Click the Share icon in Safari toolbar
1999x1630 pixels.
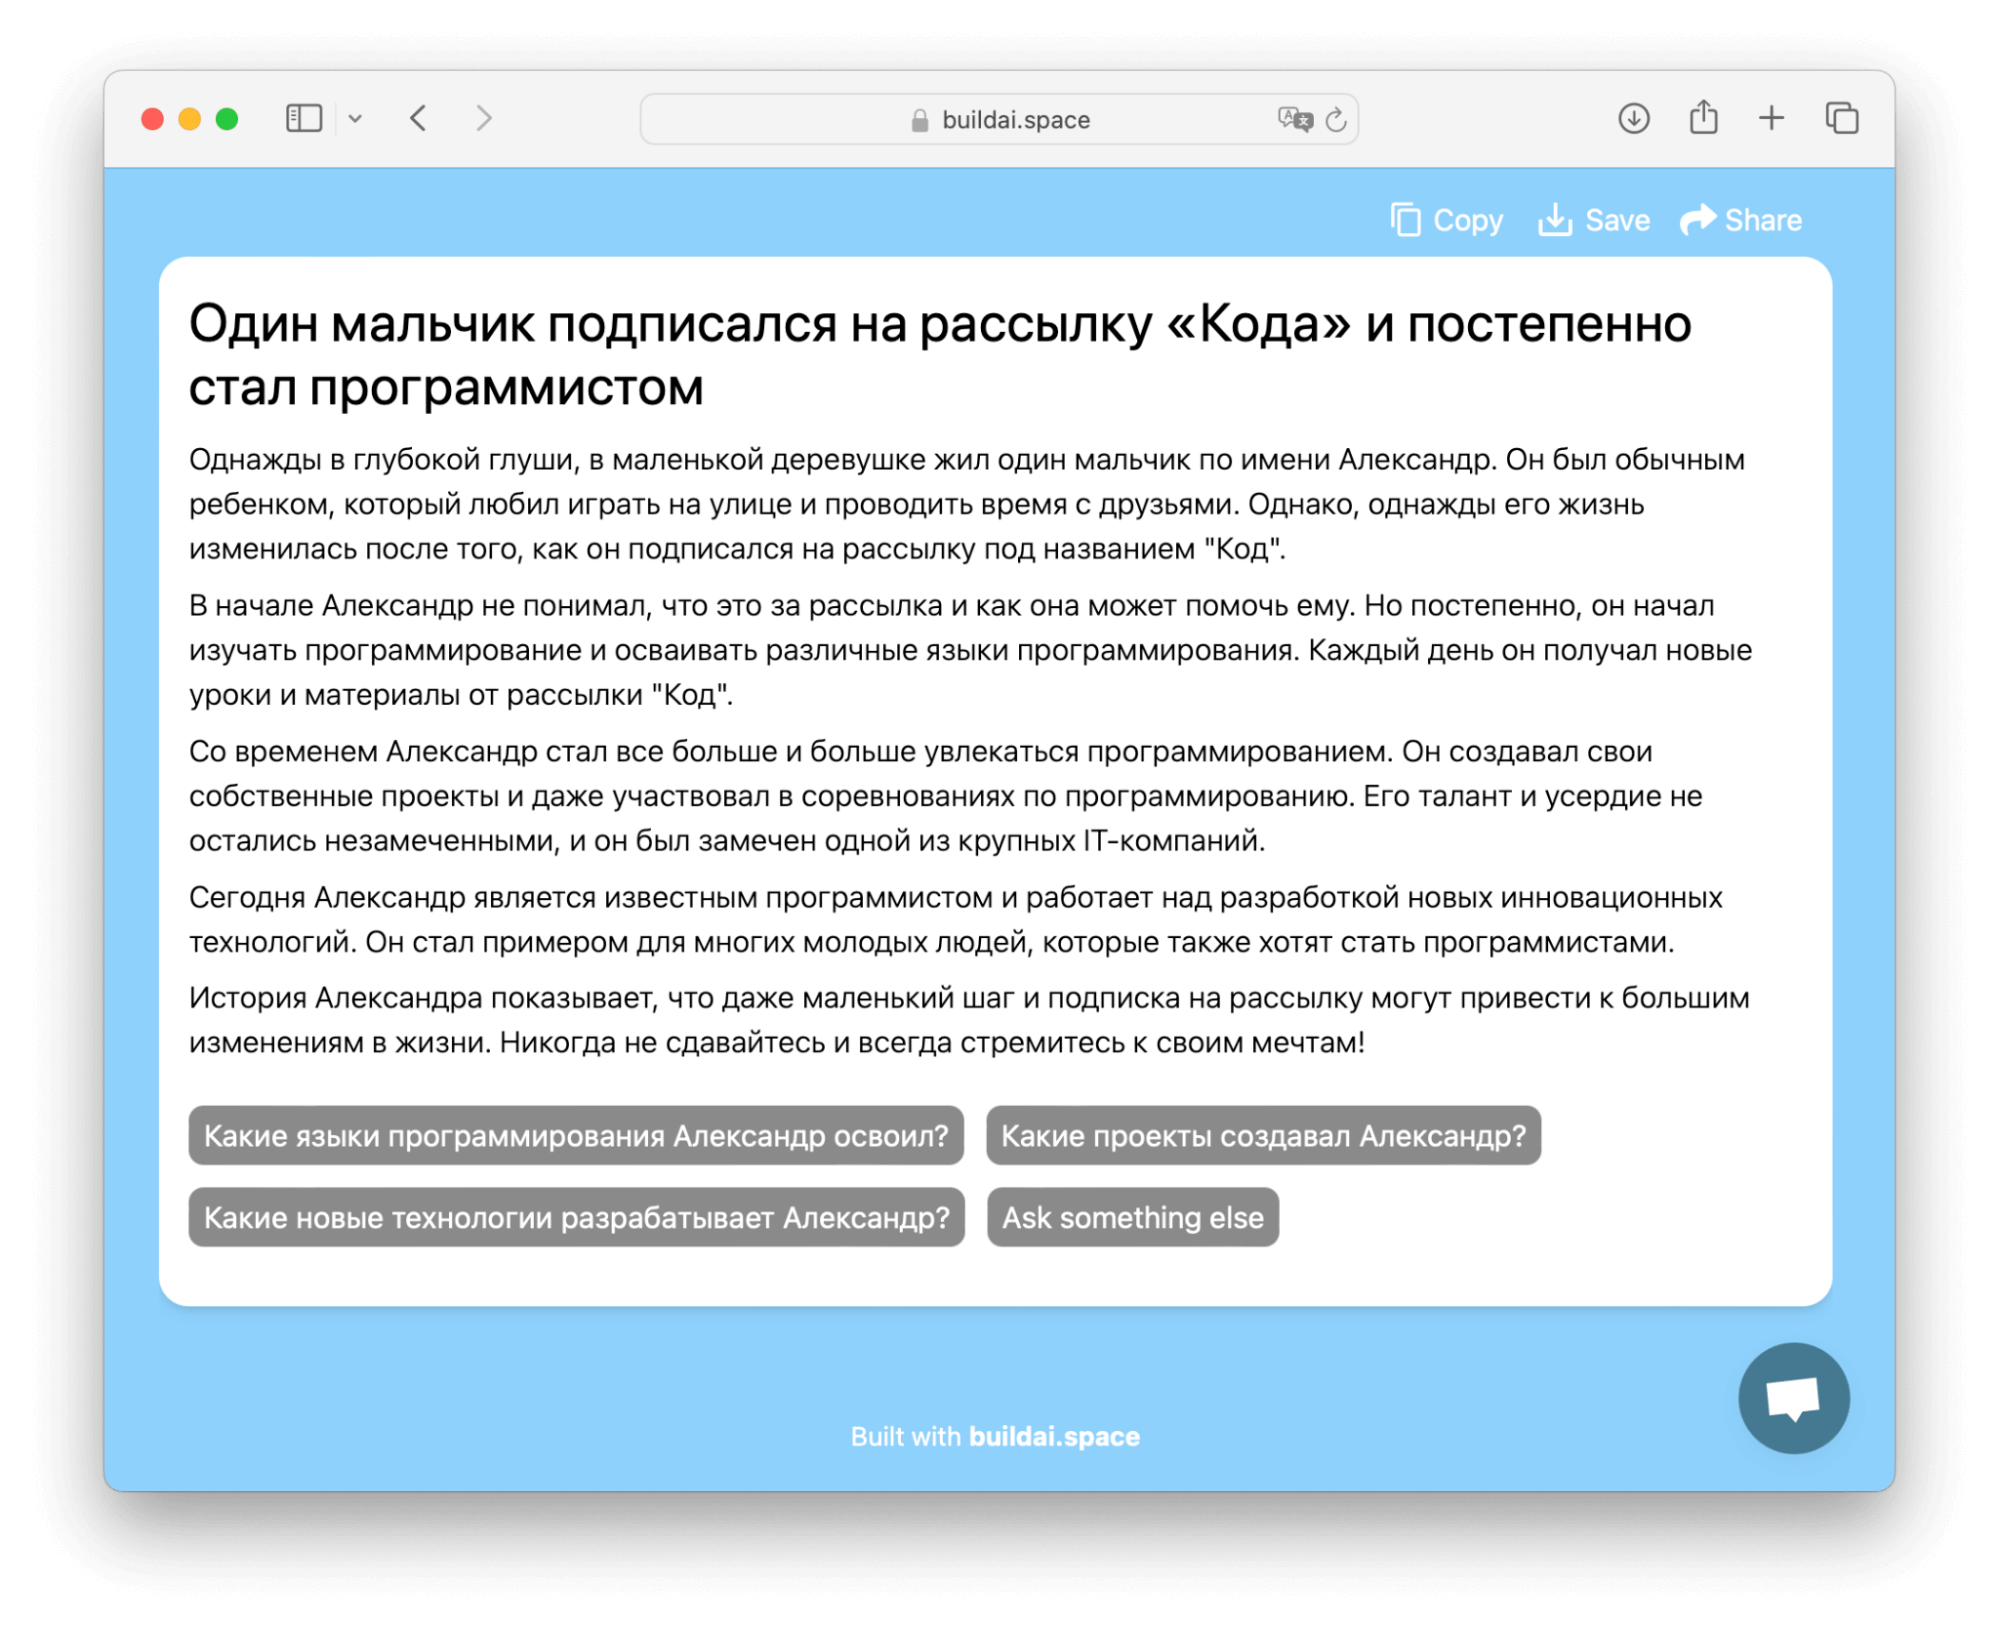[x=1703, y=117]
